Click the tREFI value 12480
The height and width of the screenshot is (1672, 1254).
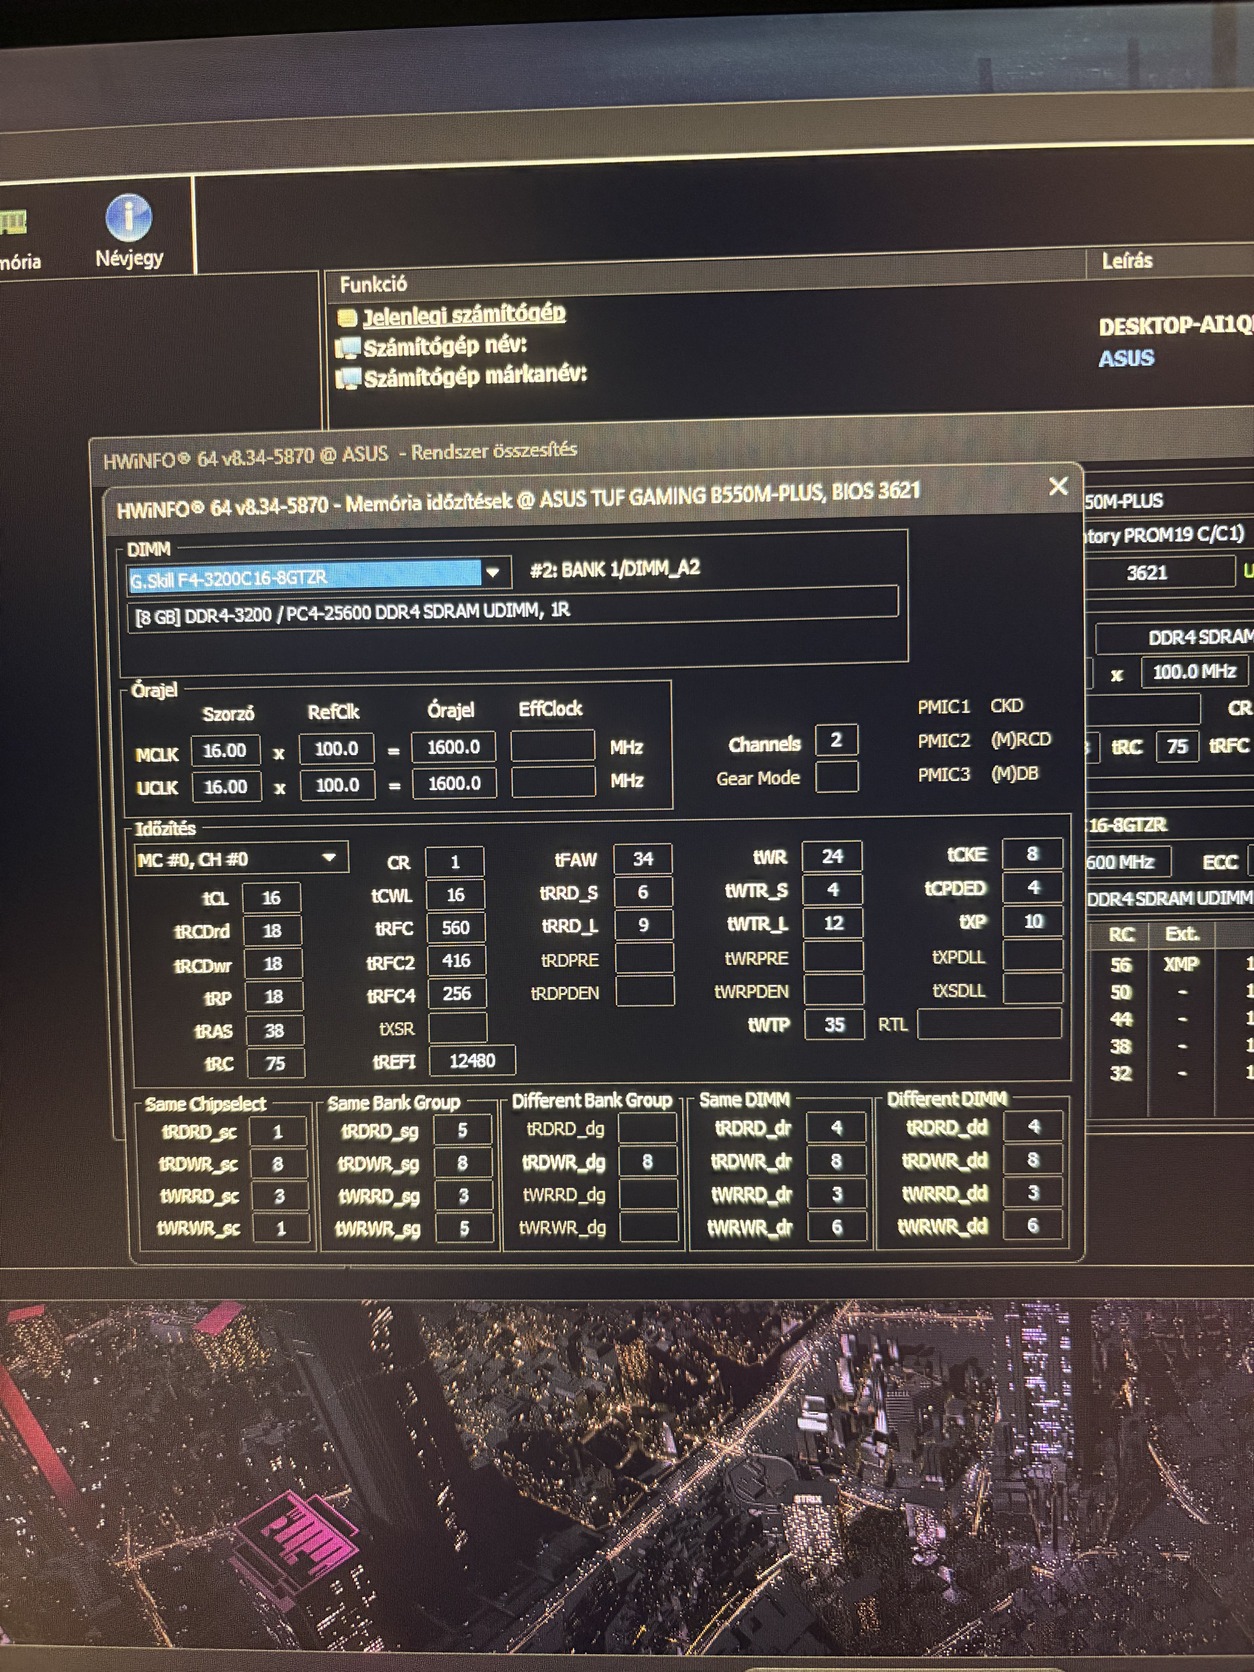tap(472, 1060)
